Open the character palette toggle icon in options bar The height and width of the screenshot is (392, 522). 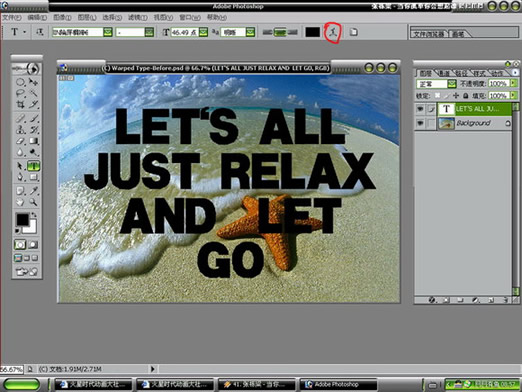click(353, 32)
